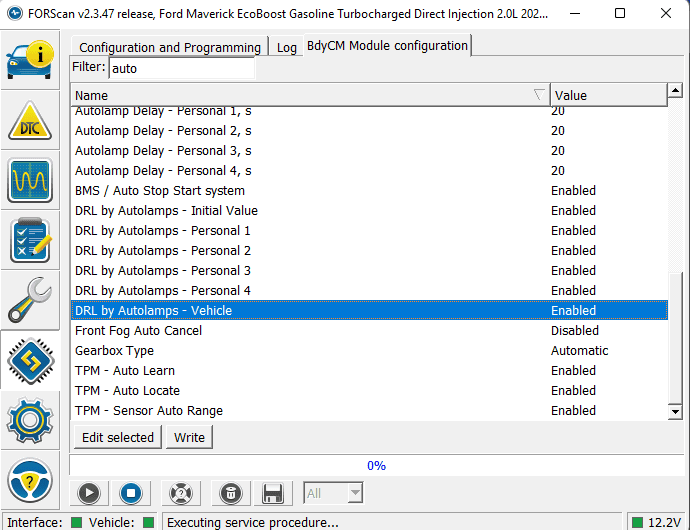
Task: Click the scrollbar up arrow
Action: coord(675,91)
